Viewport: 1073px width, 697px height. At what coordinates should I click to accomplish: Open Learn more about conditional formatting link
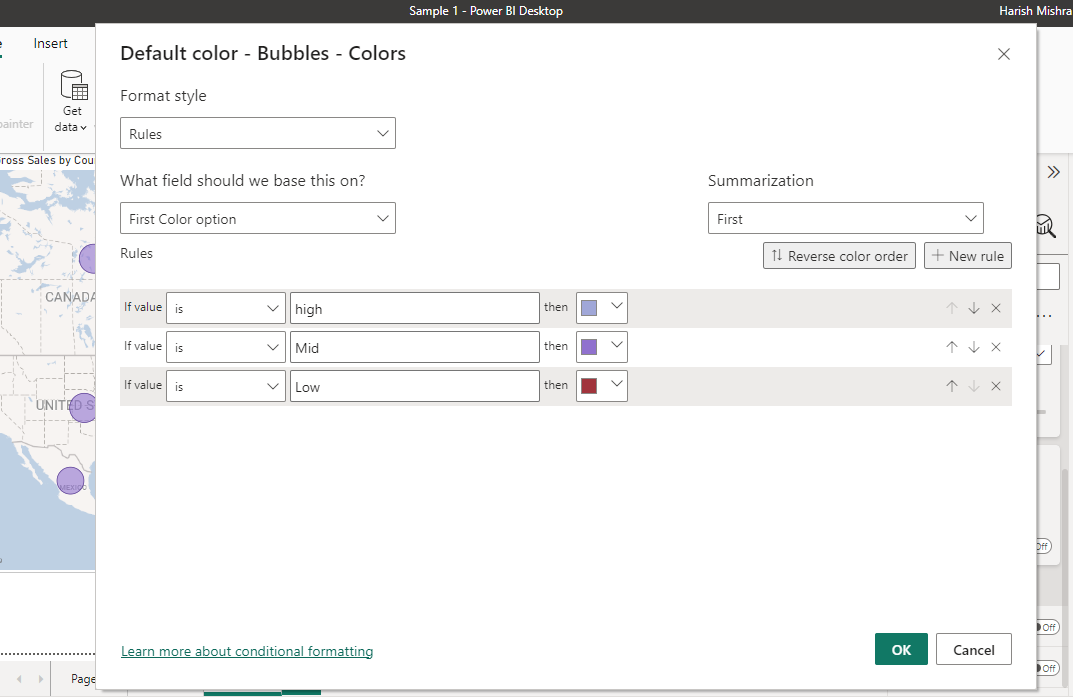(x=247, y=651)
